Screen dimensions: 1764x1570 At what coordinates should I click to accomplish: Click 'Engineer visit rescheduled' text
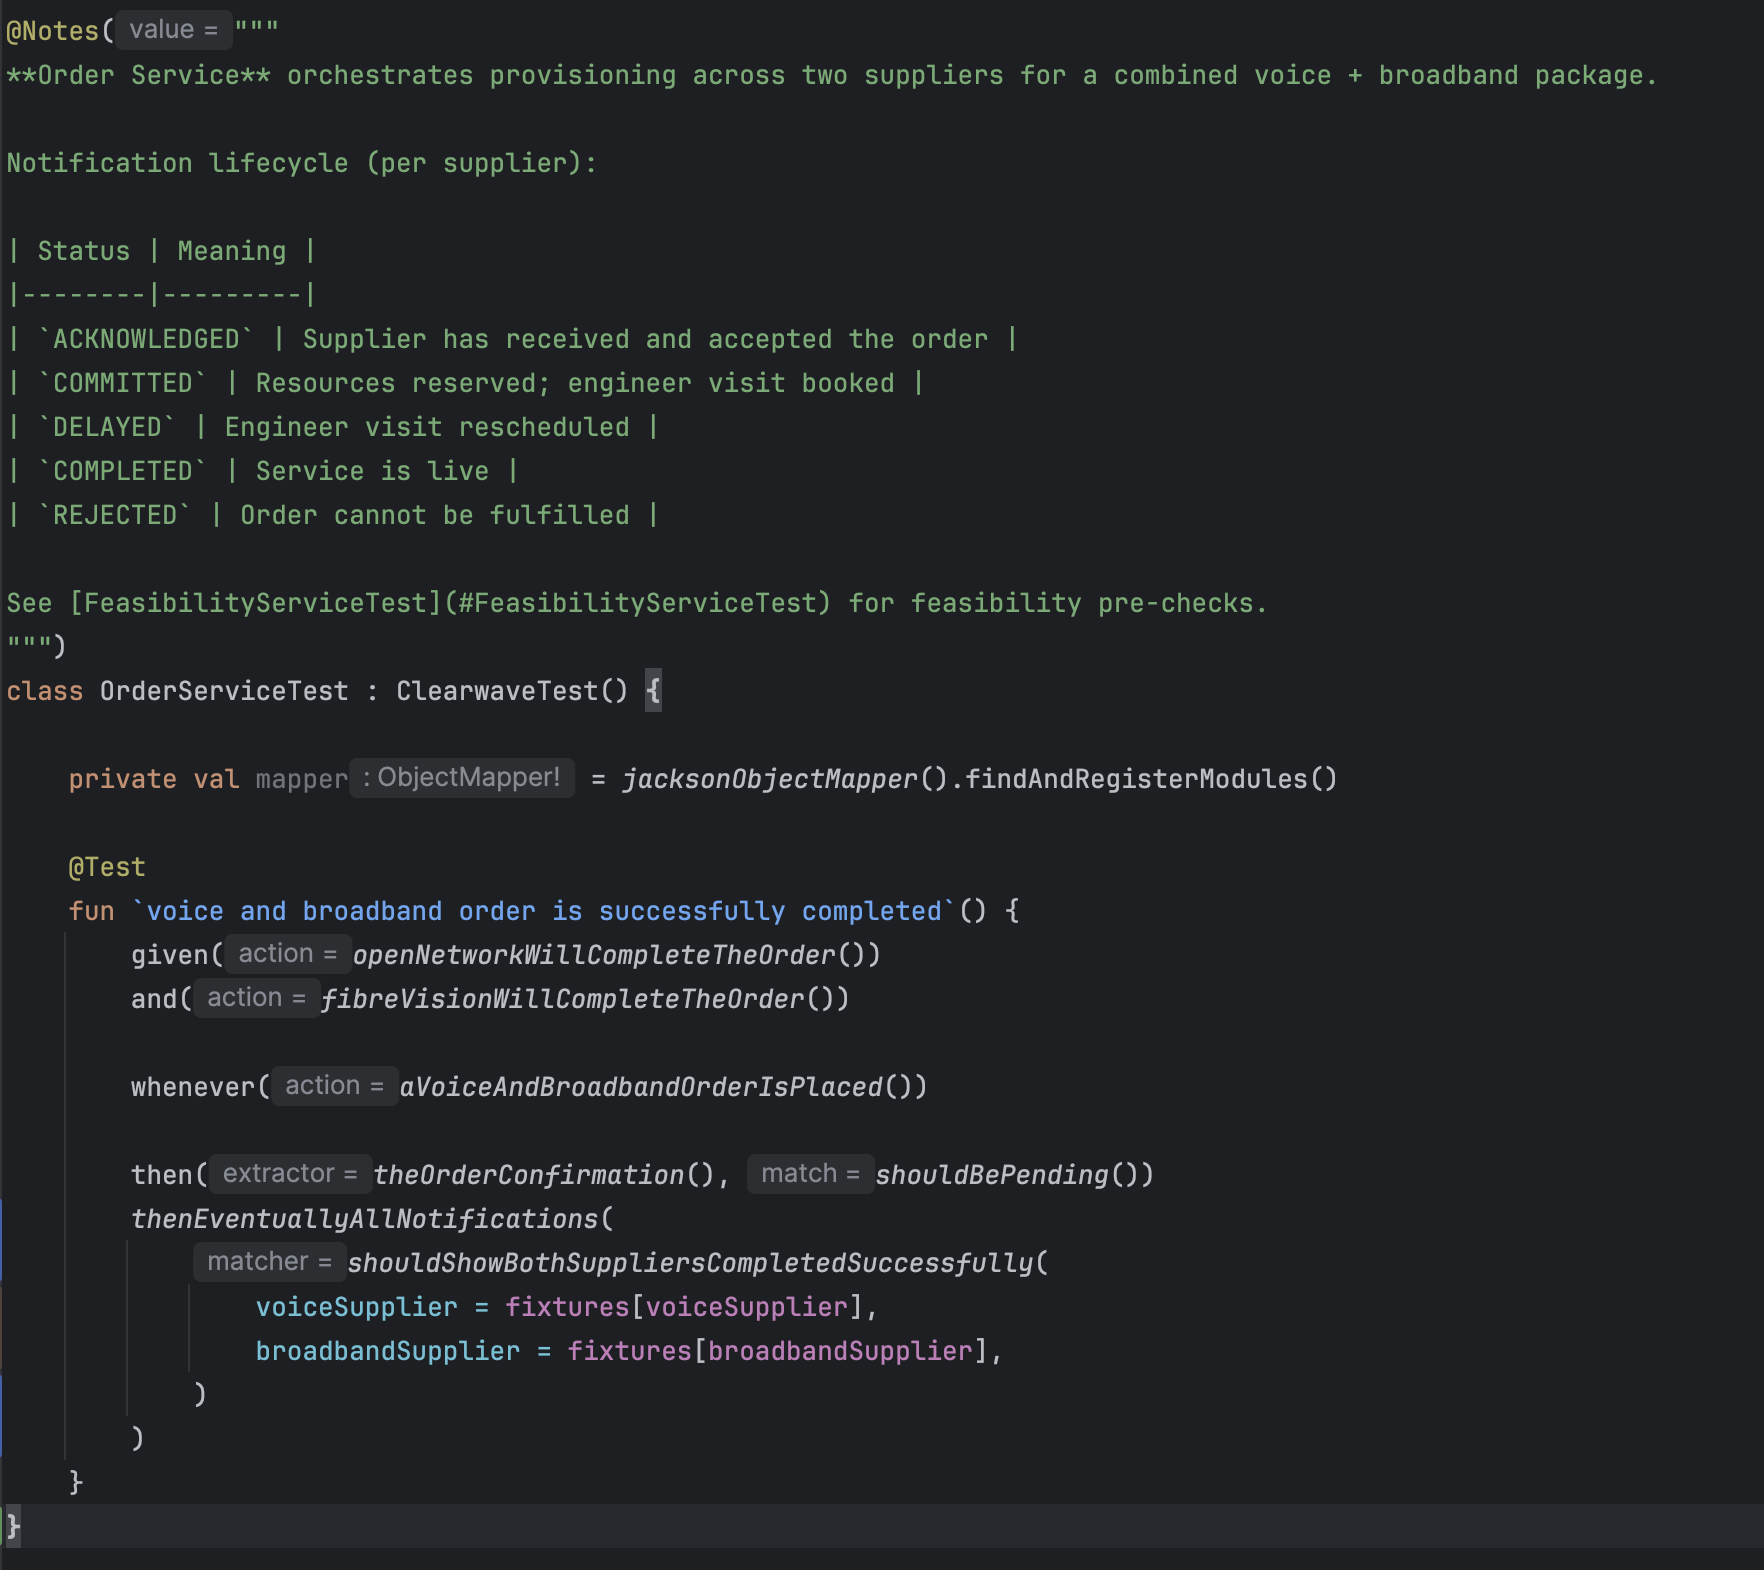(427, 427)
